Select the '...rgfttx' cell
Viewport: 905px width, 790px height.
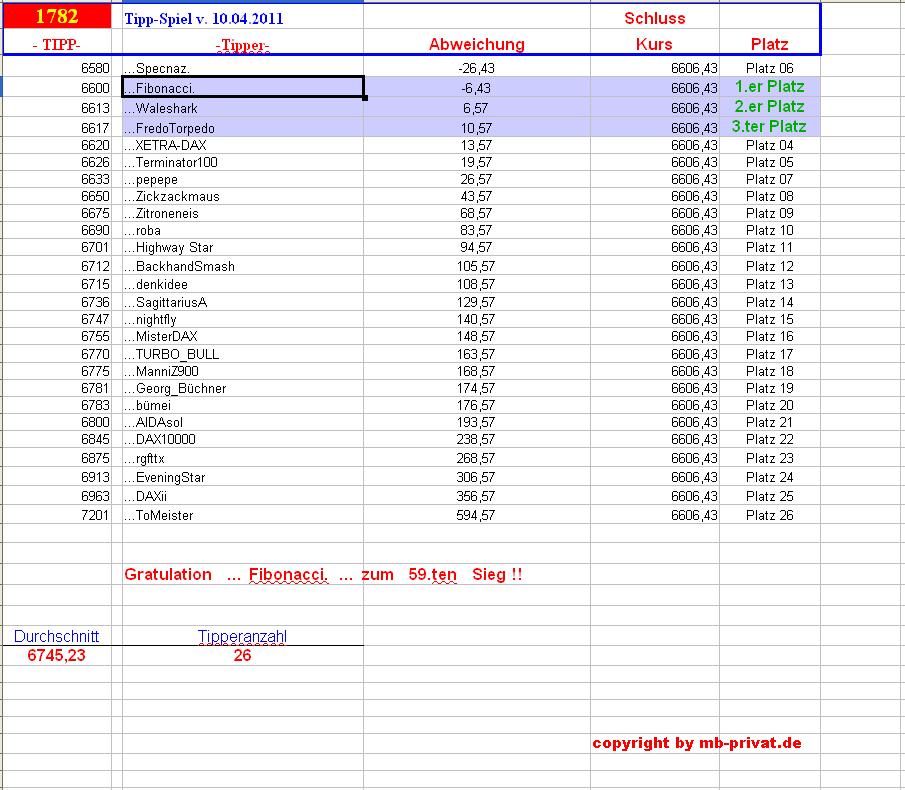click(x=243, y=458)
